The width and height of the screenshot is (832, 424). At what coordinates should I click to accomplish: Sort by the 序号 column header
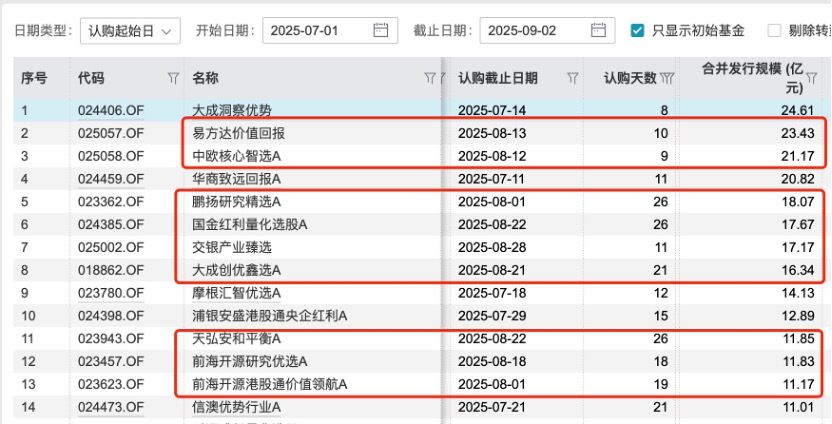(x=35, y=78)
